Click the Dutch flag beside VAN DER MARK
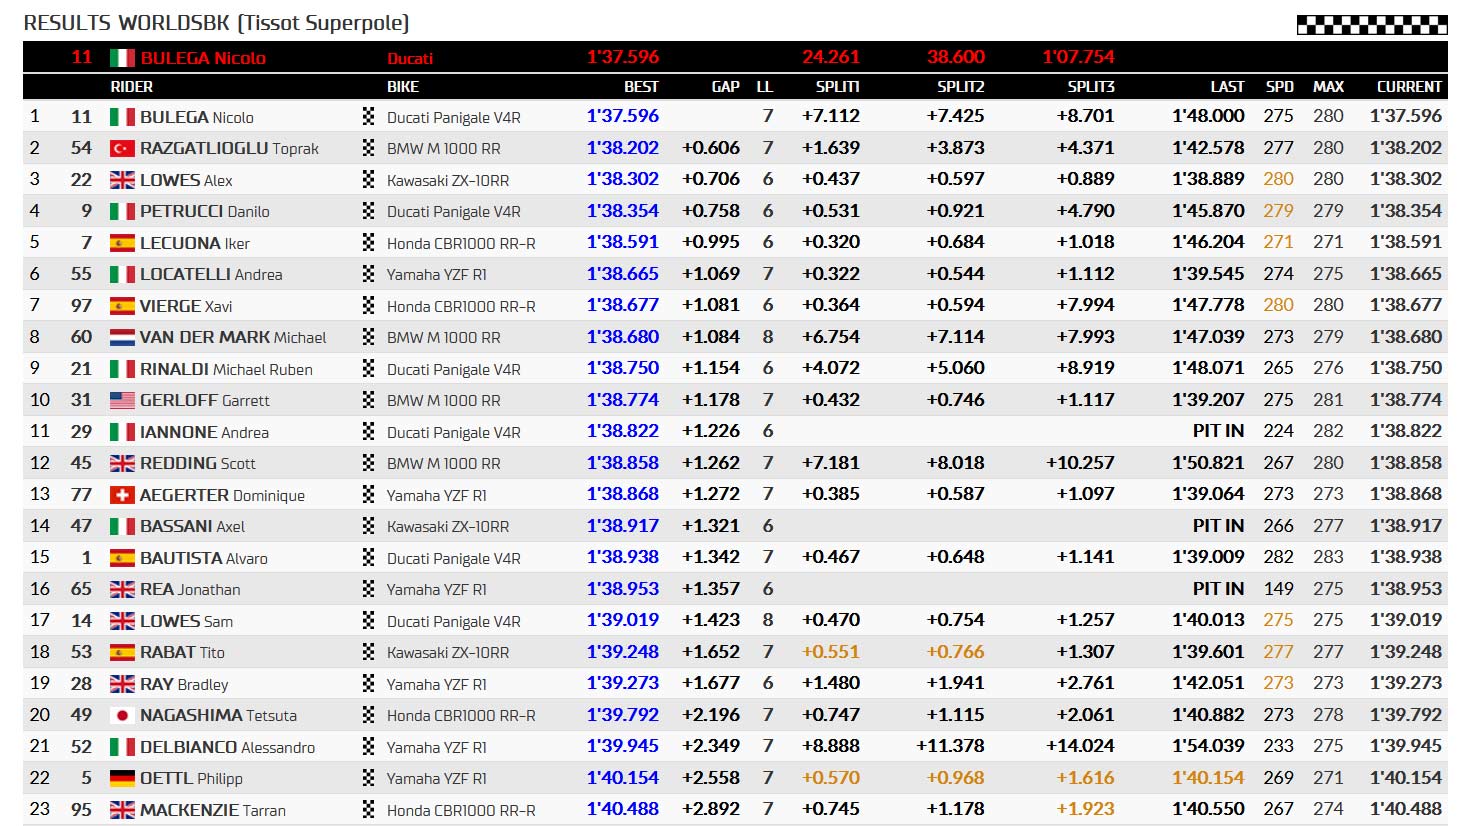Viewport: 1462px width, 826px height. [122, 338]
